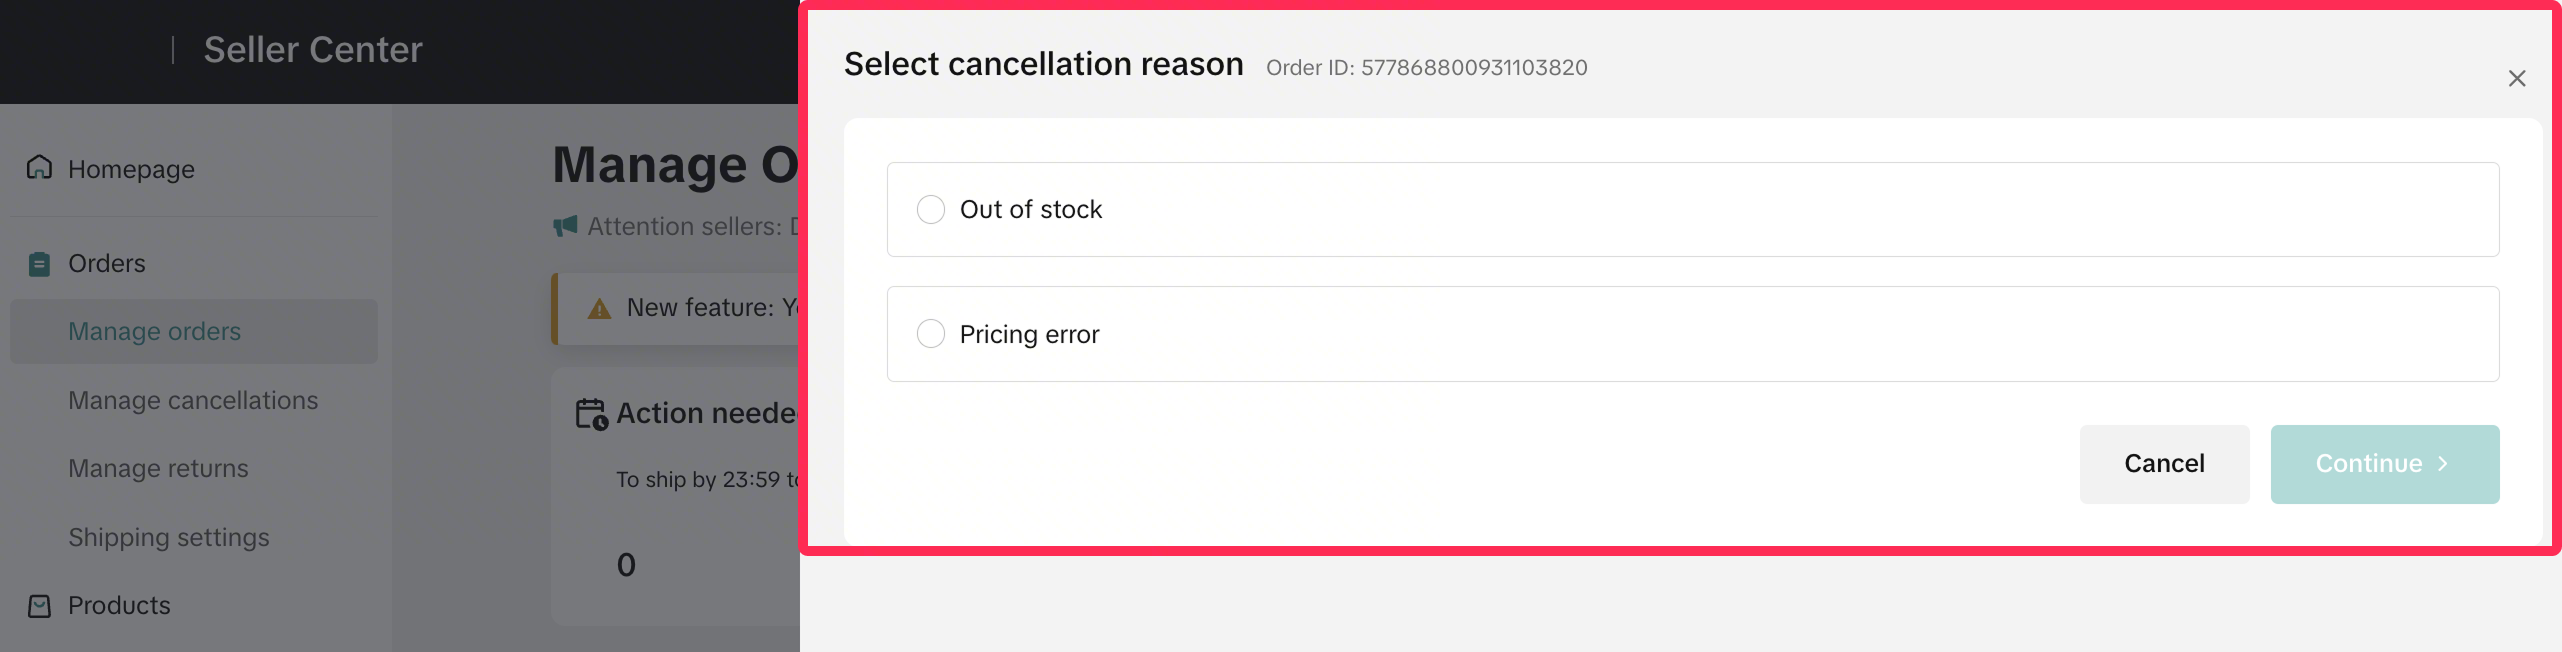Image resolution: width=2562 pixels, height=652 pixels.
Task: Click the Products box icon in sidebar
Action: coord(39,606)
